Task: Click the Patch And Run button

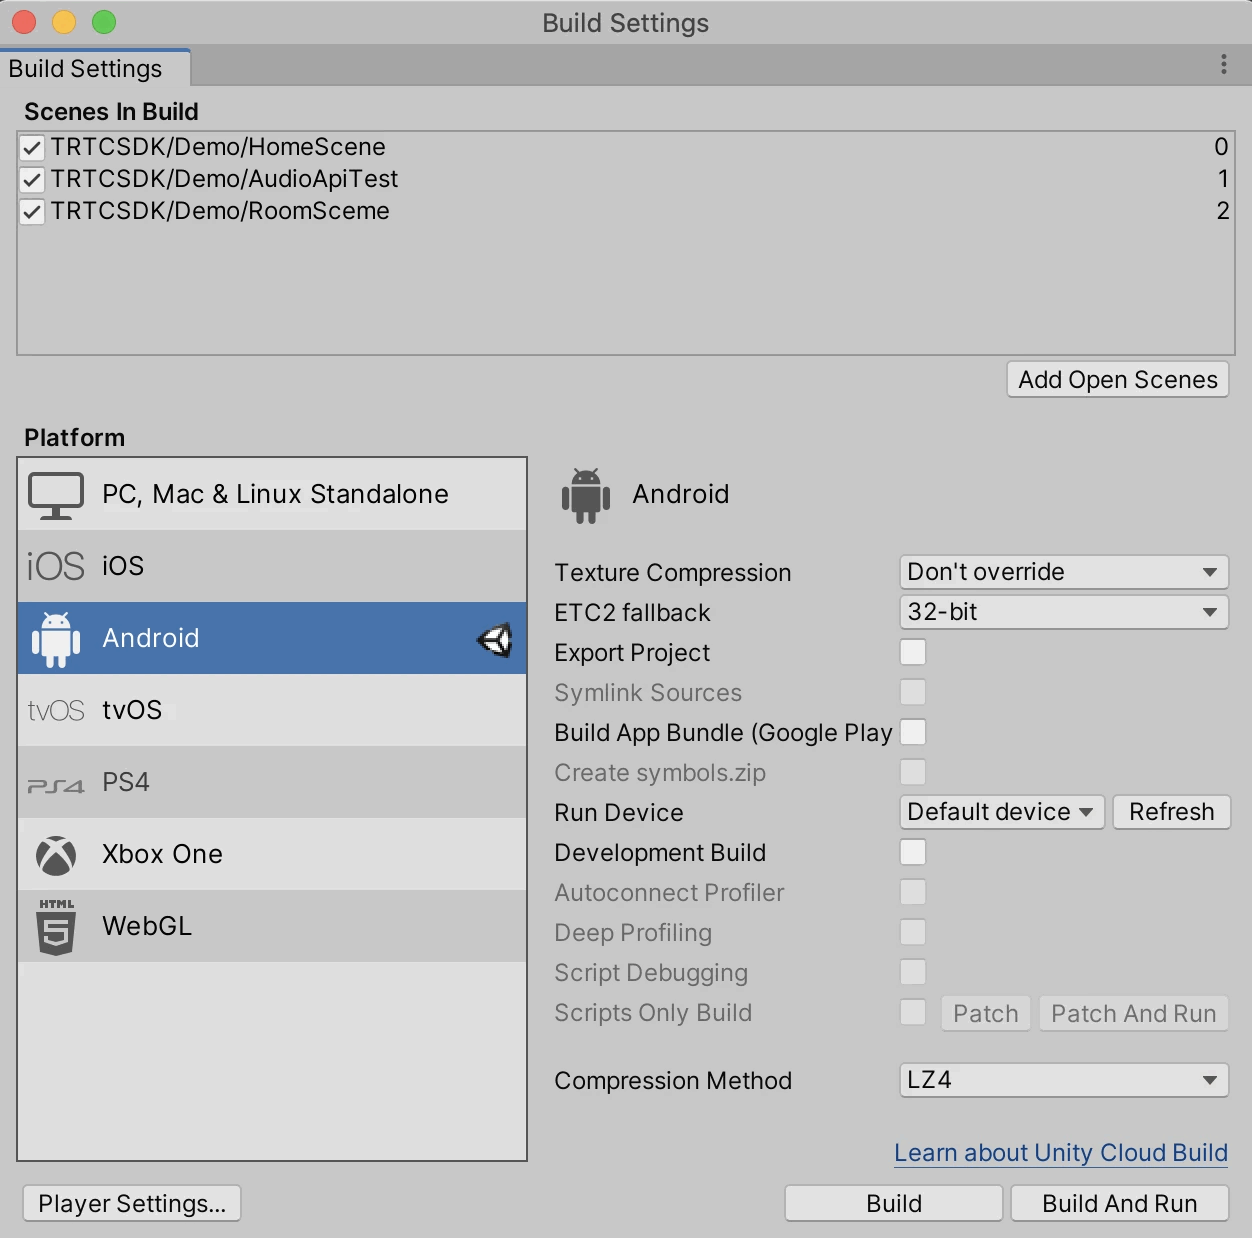Action: 1134,1014
